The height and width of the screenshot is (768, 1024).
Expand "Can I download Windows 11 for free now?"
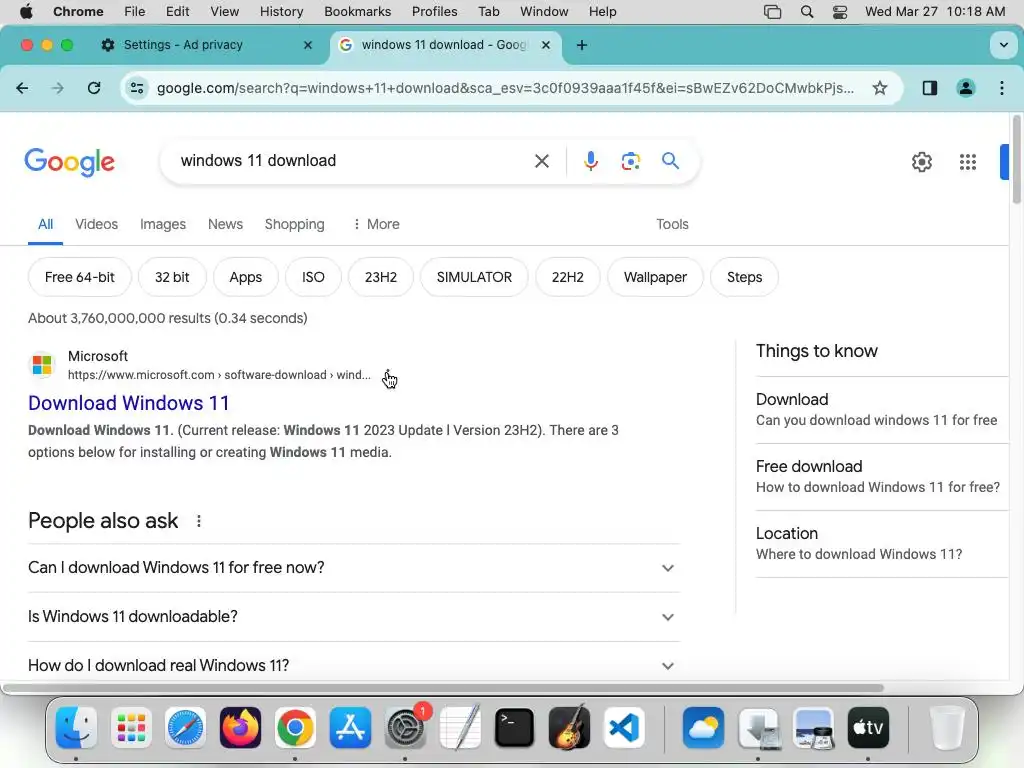click(x=353, y=568)
